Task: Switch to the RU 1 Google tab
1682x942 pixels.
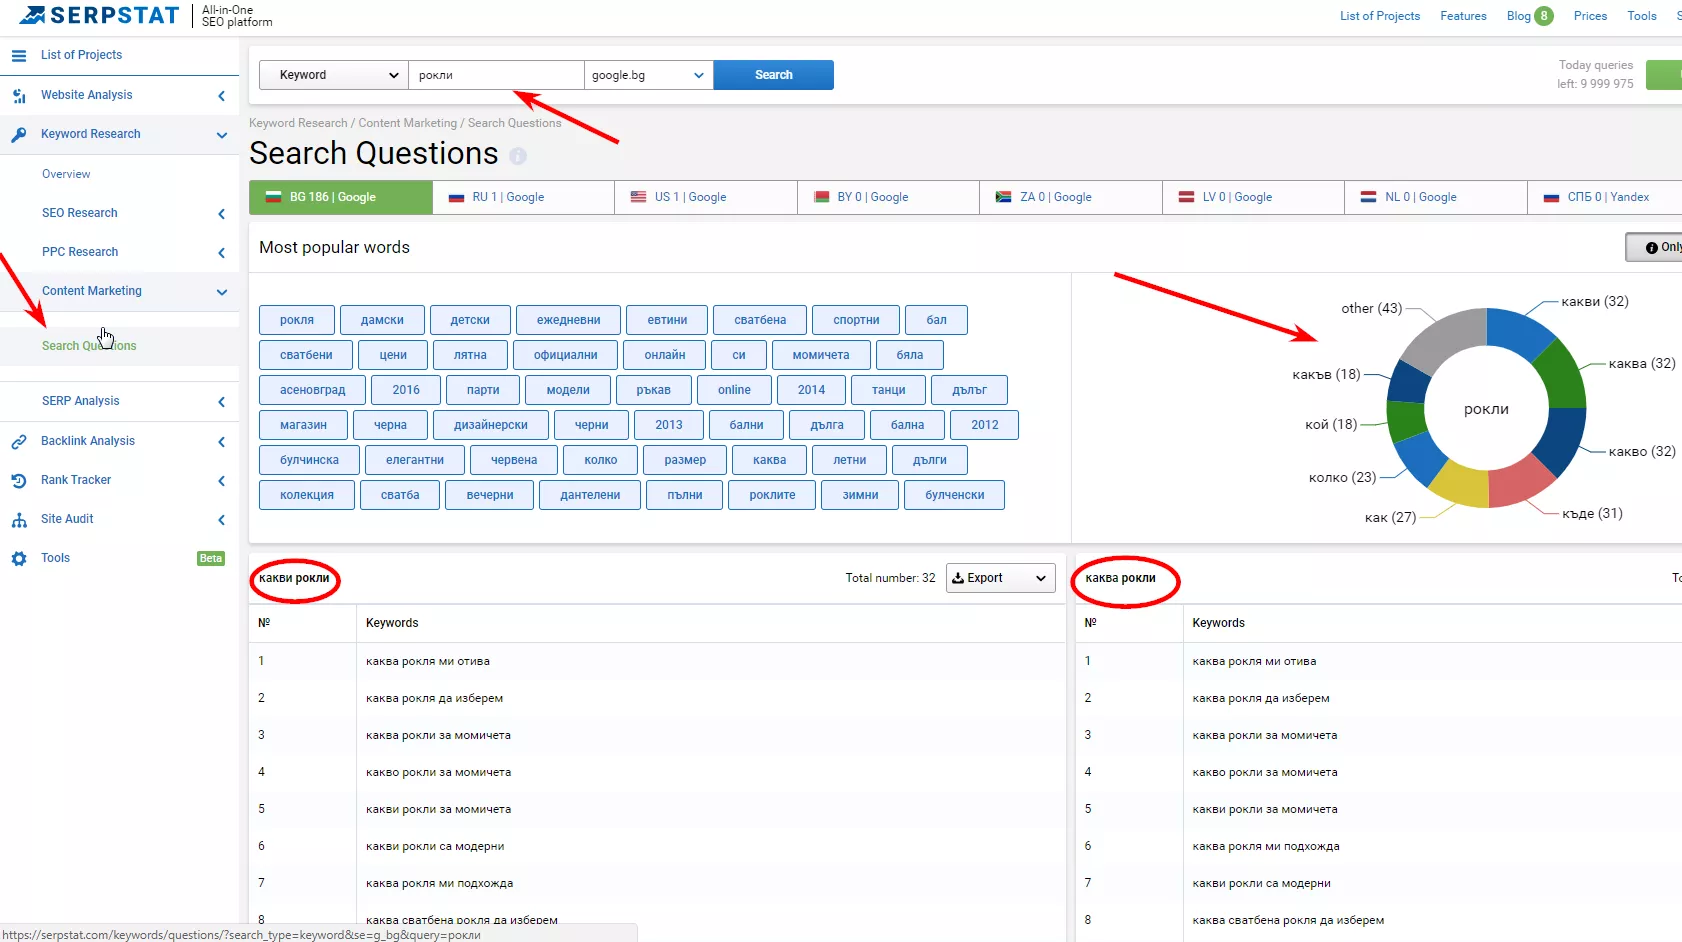Action: 524,197
